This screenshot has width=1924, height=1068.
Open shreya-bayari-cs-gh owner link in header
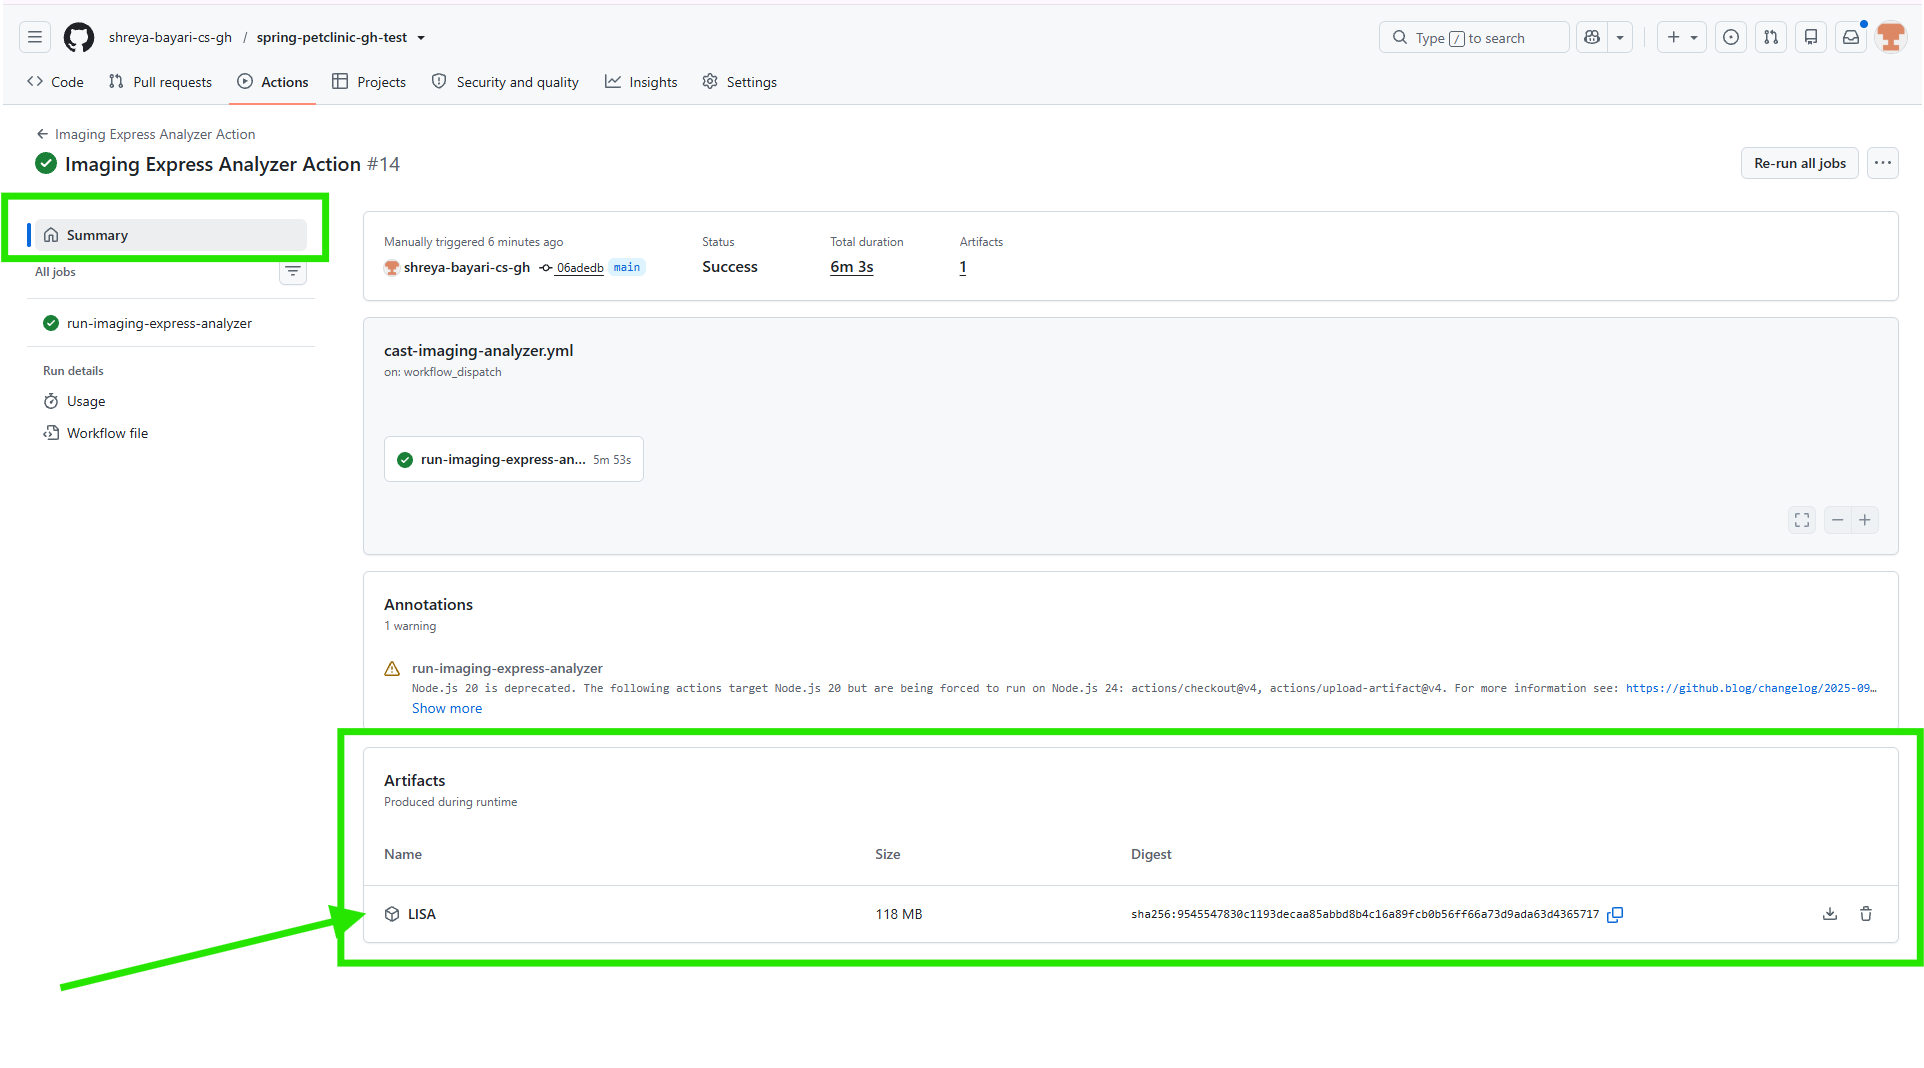(170, 38)
